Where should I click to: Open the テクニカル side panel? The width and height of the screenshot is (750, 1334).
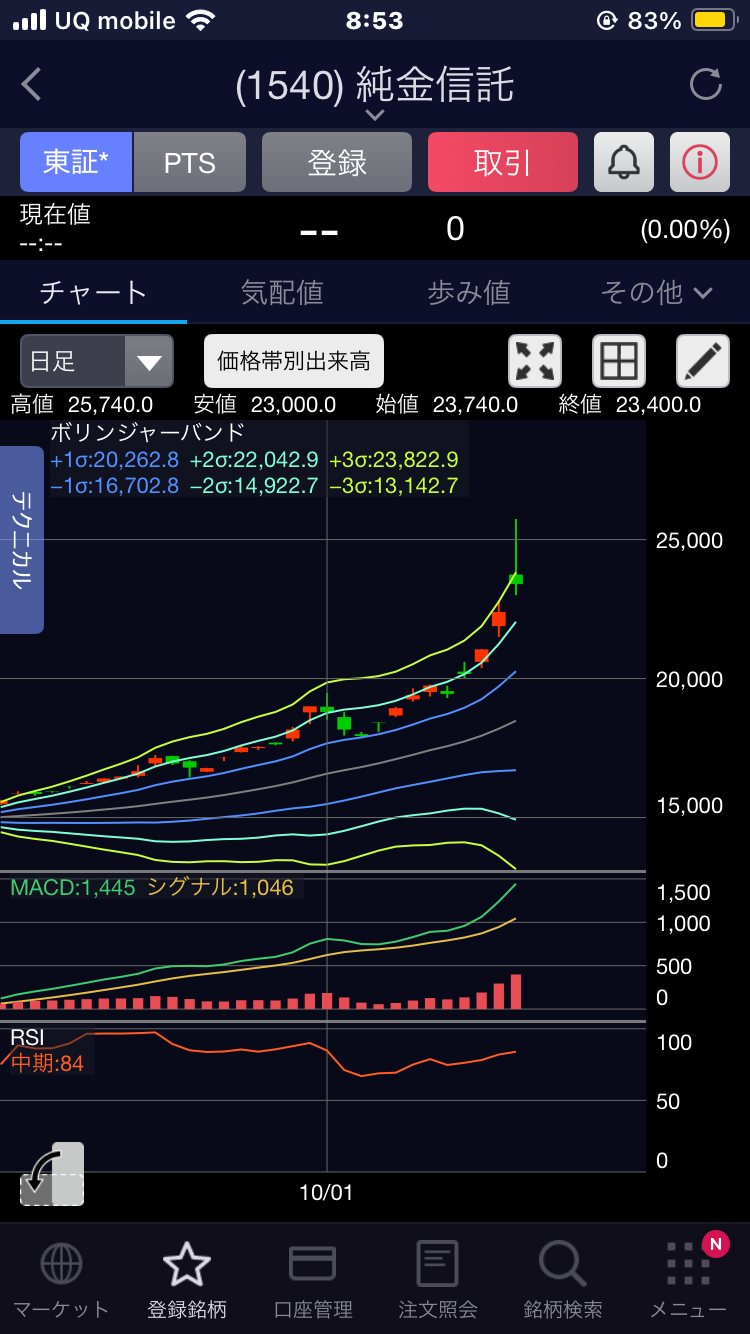coord(21,540)
